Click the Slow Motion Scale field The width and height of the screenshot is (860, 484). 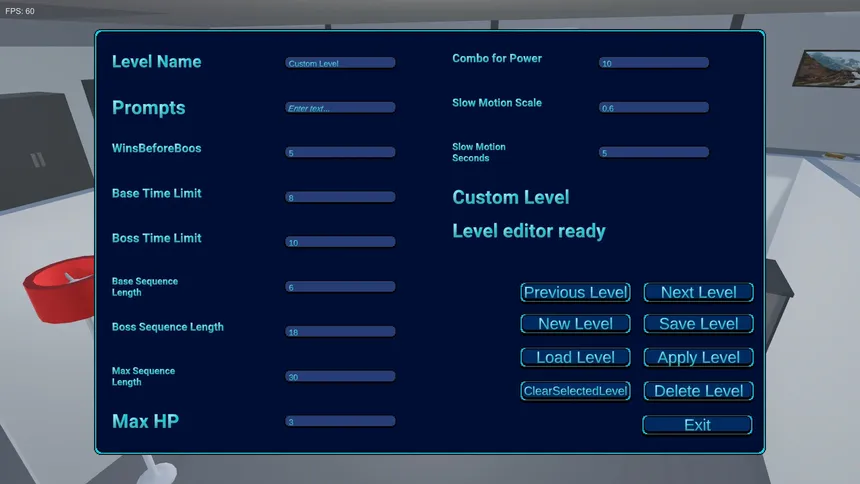click(654, 108)
